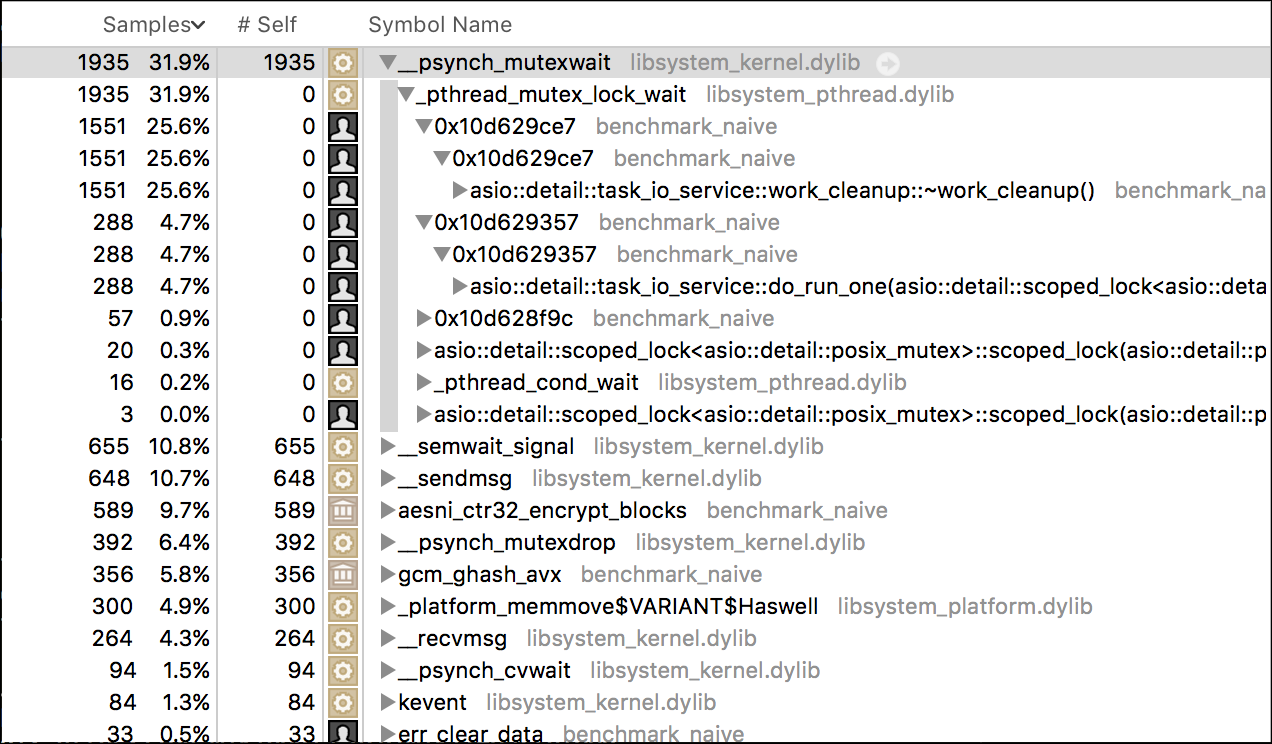Click the building icon beside gcm_ghash_avx
The image size is (1272, 744).
point(342,575)
